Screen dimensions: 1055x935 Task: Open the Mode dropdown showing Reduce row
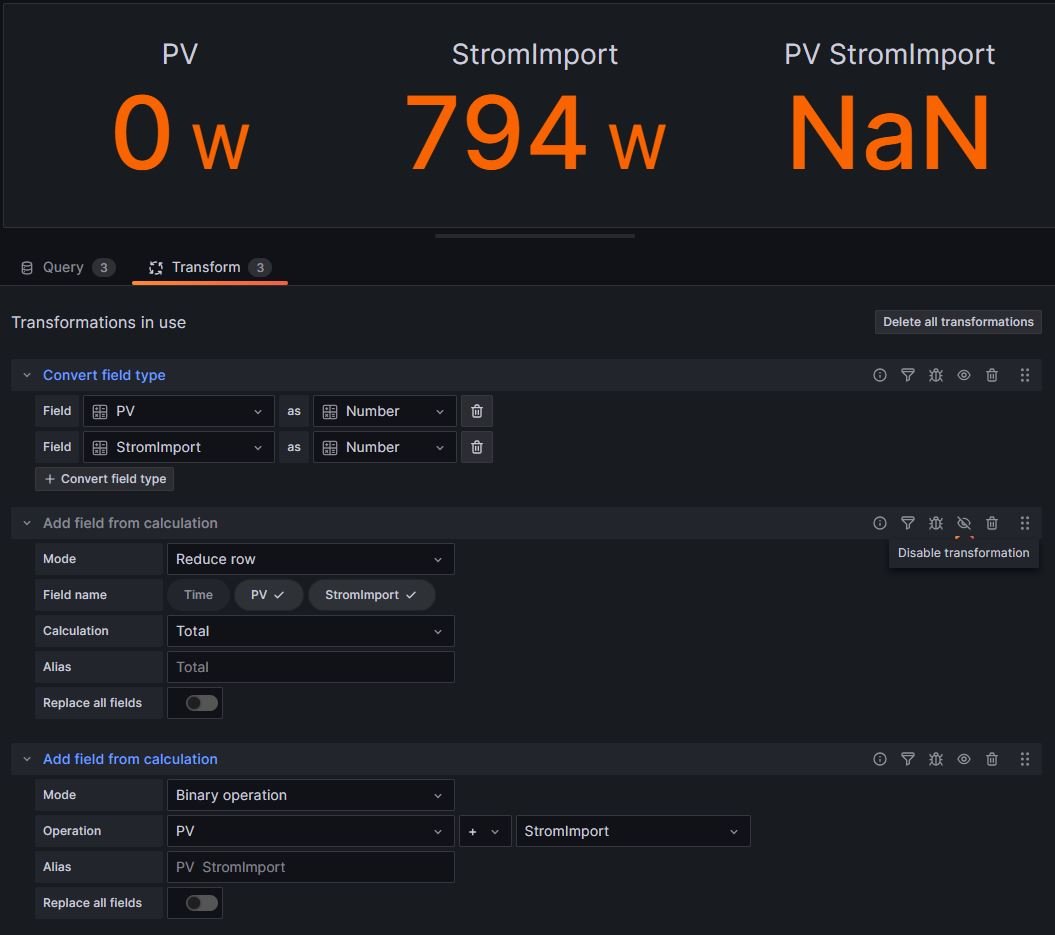[310, 559]
